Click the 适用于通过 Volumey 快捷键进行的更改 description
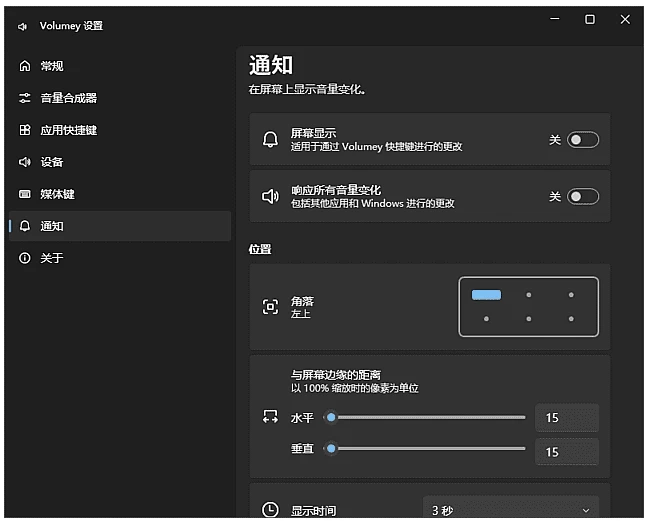The image size is (647, 521). tap(376, 147)
